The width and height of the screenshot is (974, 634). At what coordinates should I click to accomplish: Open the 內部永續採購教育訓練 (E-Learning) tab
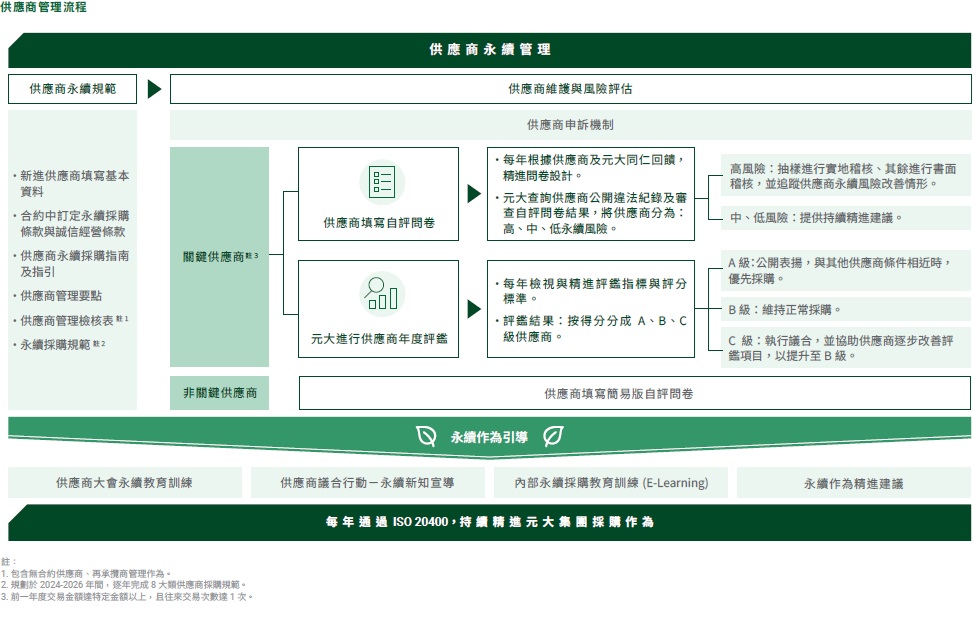pos(611,483)
